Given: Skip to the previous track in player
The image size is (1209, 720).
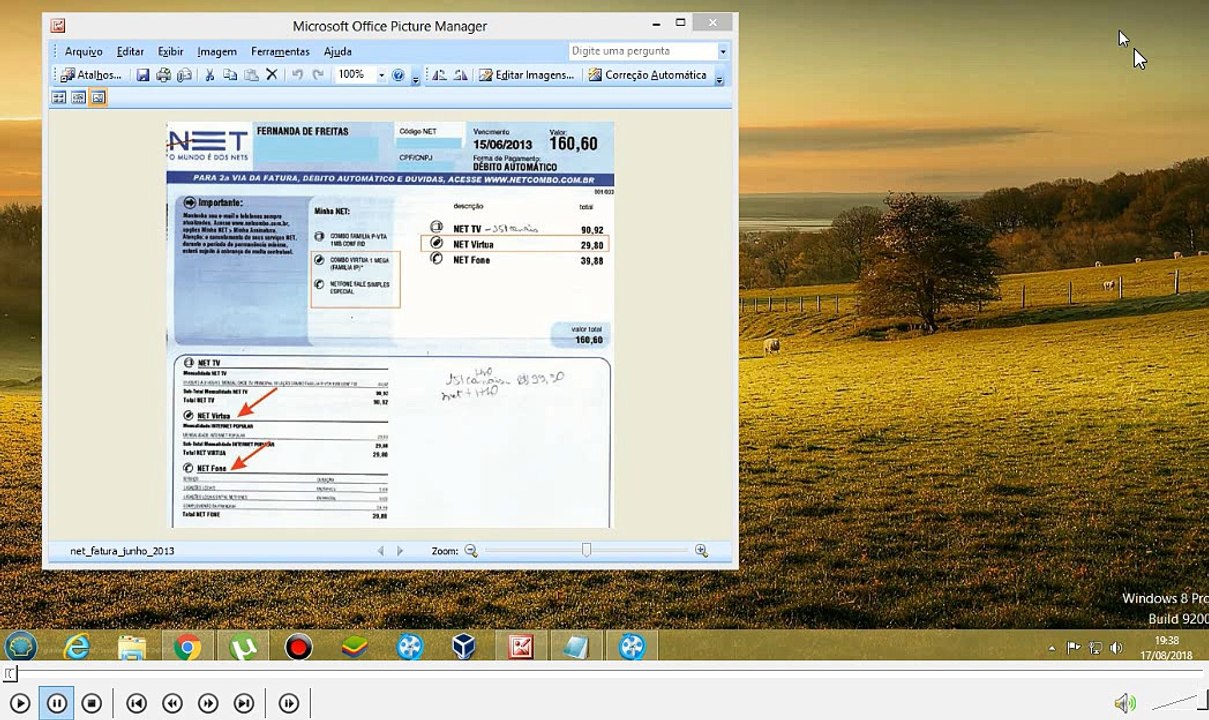Looking at the screenshot, I should coord(137,704).
